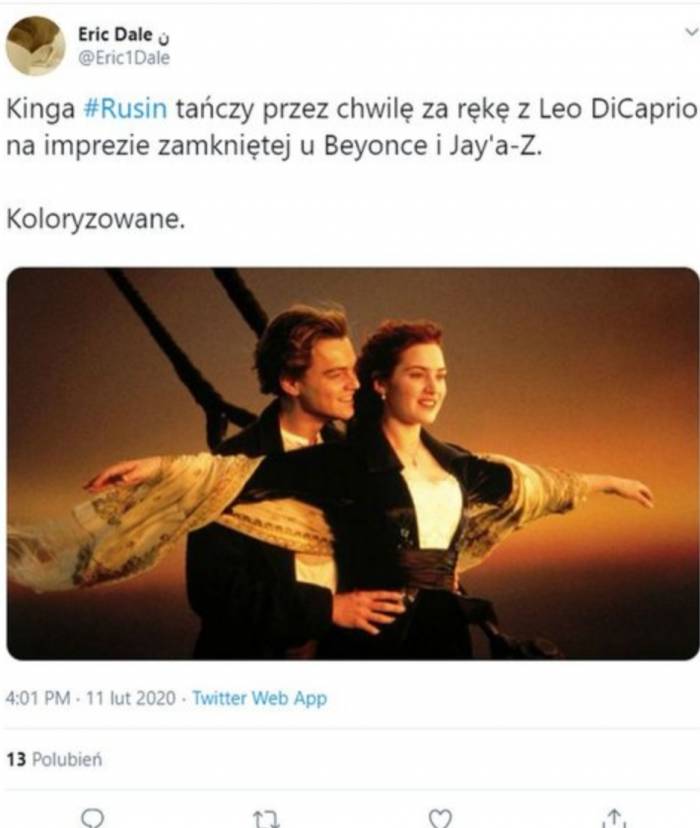
Task: Click the tweet text mentioning Leo DiCaprio
Action: tap(352, 127)
